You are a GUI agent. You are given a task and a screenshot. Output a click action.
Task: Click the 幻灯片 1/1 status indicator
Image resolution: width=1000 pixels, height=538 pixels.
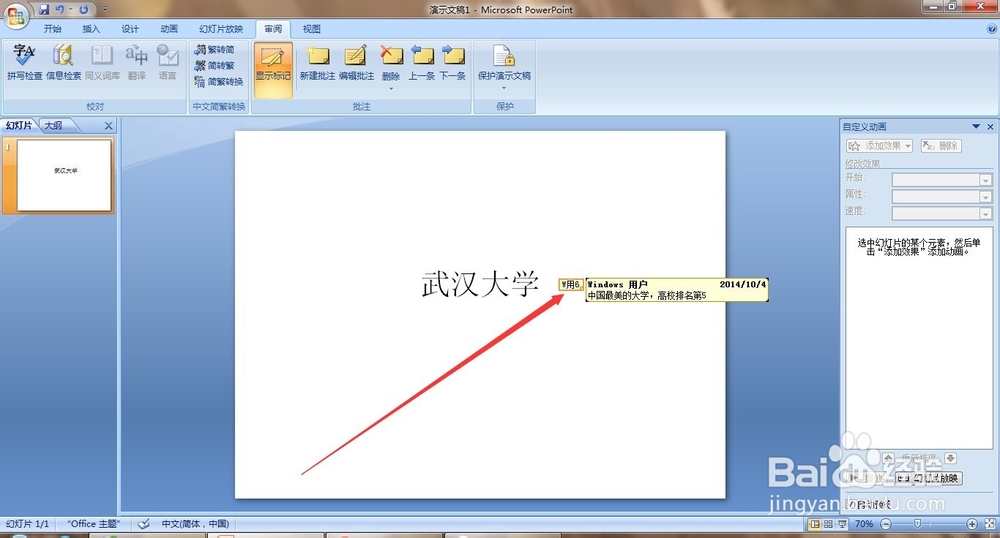tap(27, 524)
